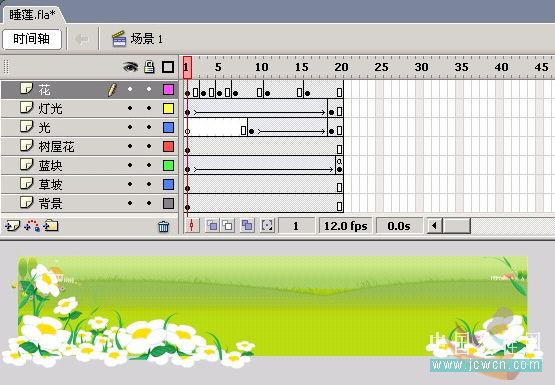Click the 0.0s elapsed time field
Image resolution: width=555 pixels, height=385 pixels.
tap(399, 226)
